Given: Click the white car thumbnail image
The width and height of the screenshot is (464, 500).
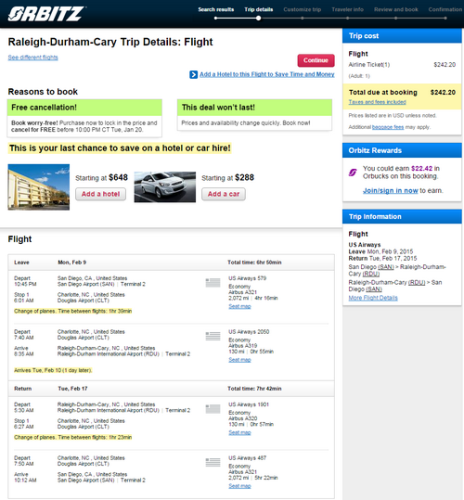Looking at the screenshot, I should [x=165, y=187].
